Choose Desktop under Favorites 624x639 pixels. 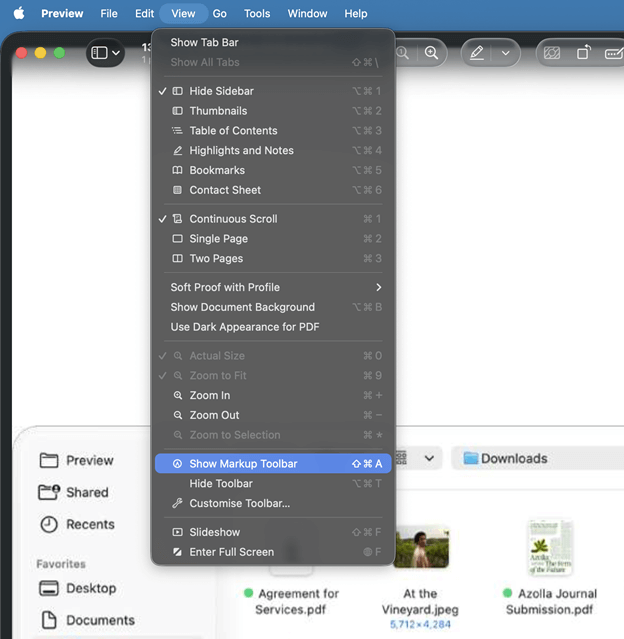coord(90,588)
